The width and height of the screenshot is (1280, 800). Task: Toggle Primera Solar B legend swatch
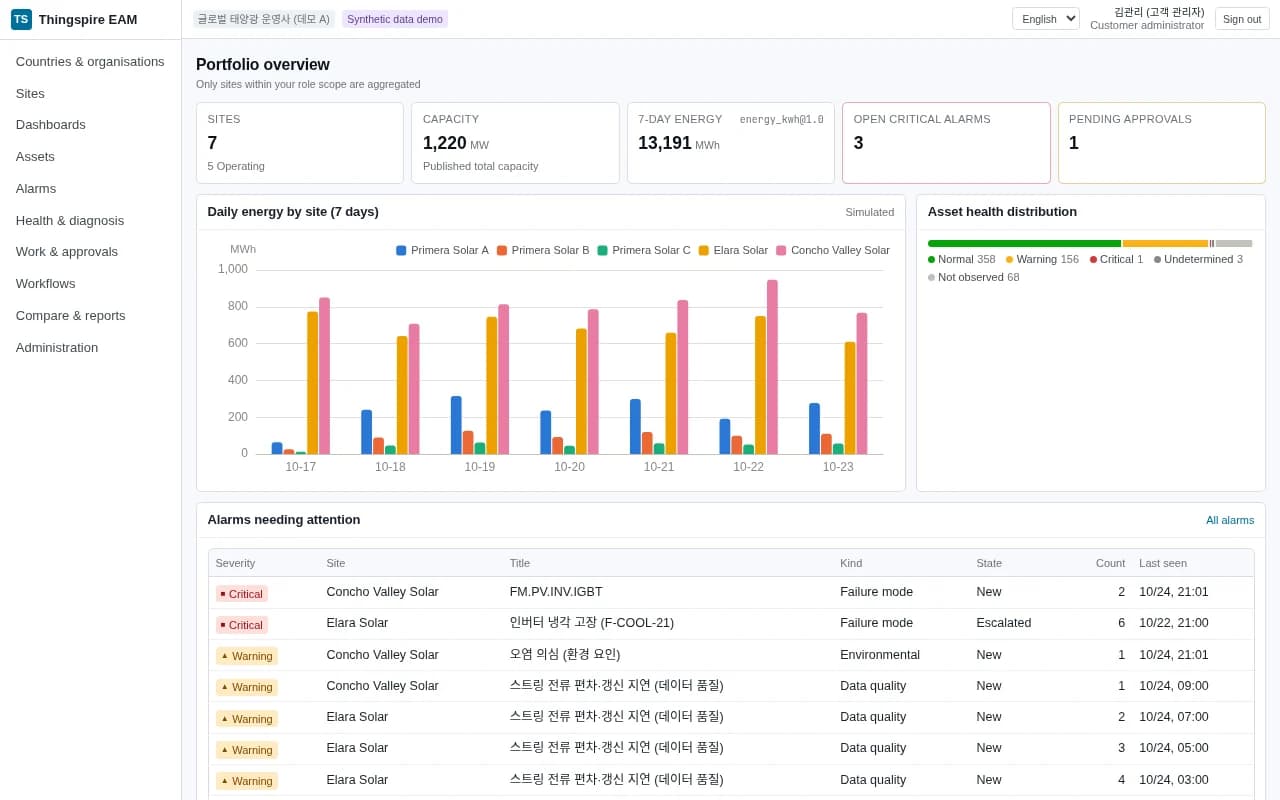click(x=502, y=251)
